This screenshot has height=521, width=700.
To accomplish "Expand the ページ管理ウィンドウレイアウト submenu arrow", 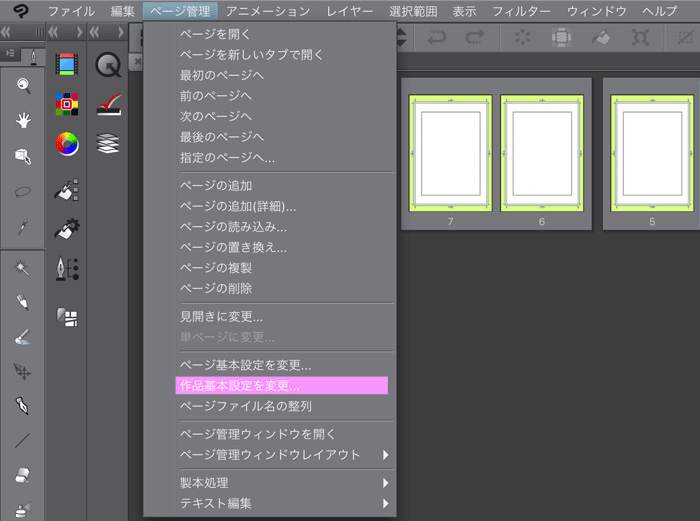I will pos(385,455).
